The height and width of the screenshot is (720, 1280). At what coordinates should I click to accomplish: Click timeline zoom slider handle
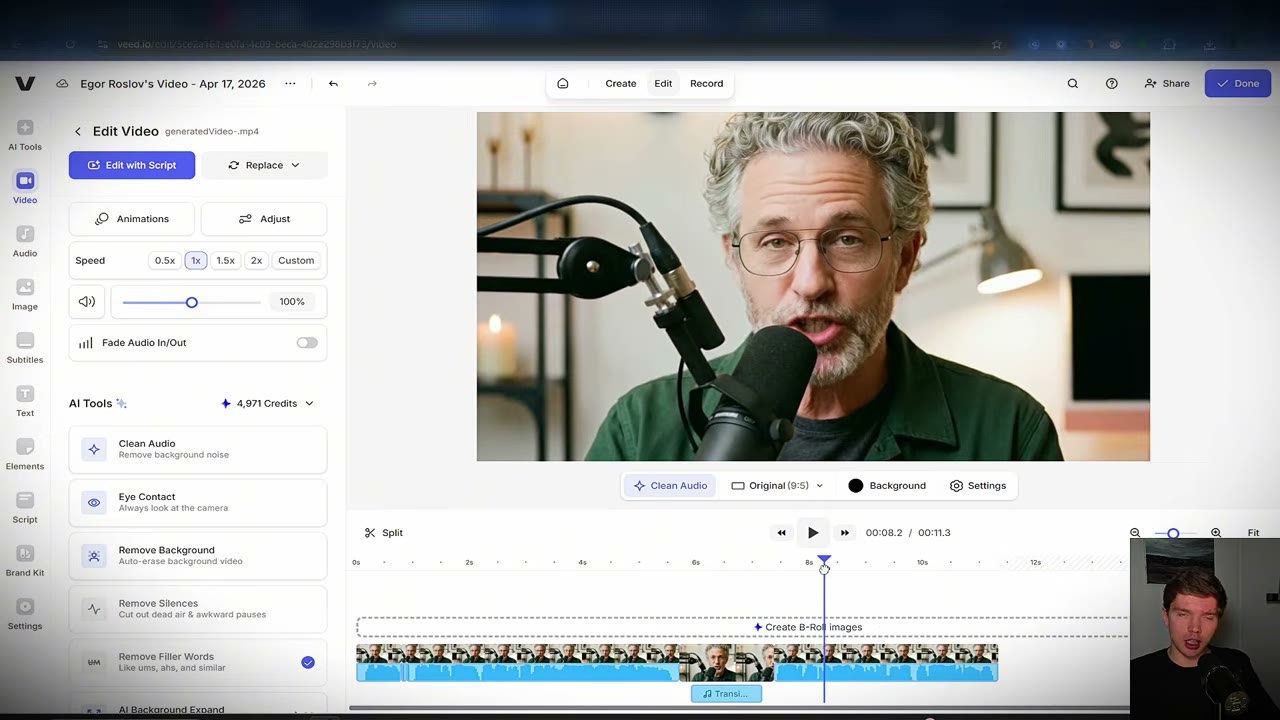1173,533
